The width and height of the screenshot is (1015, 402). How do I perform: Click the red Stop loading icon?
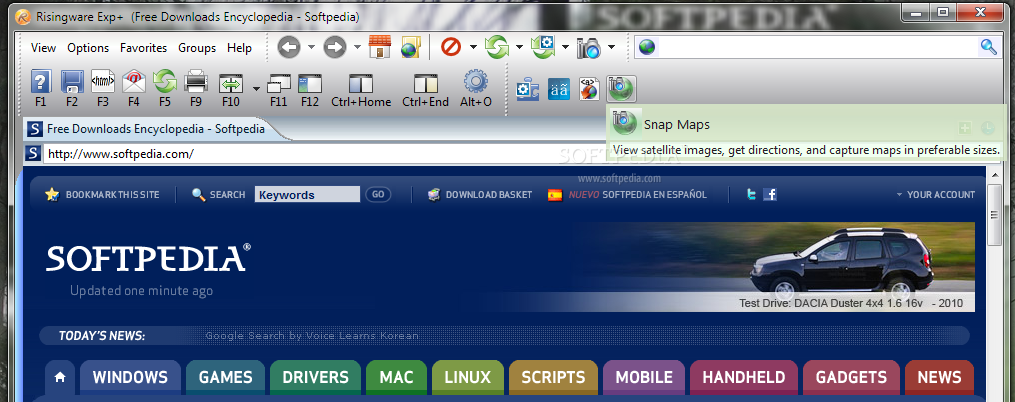pos(451,47)
